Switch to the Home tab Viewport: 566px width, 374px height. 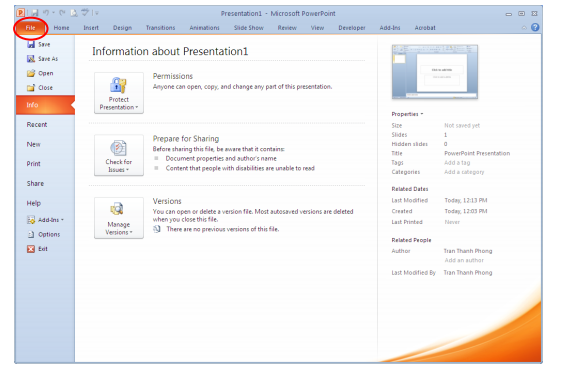click(61, 28)
